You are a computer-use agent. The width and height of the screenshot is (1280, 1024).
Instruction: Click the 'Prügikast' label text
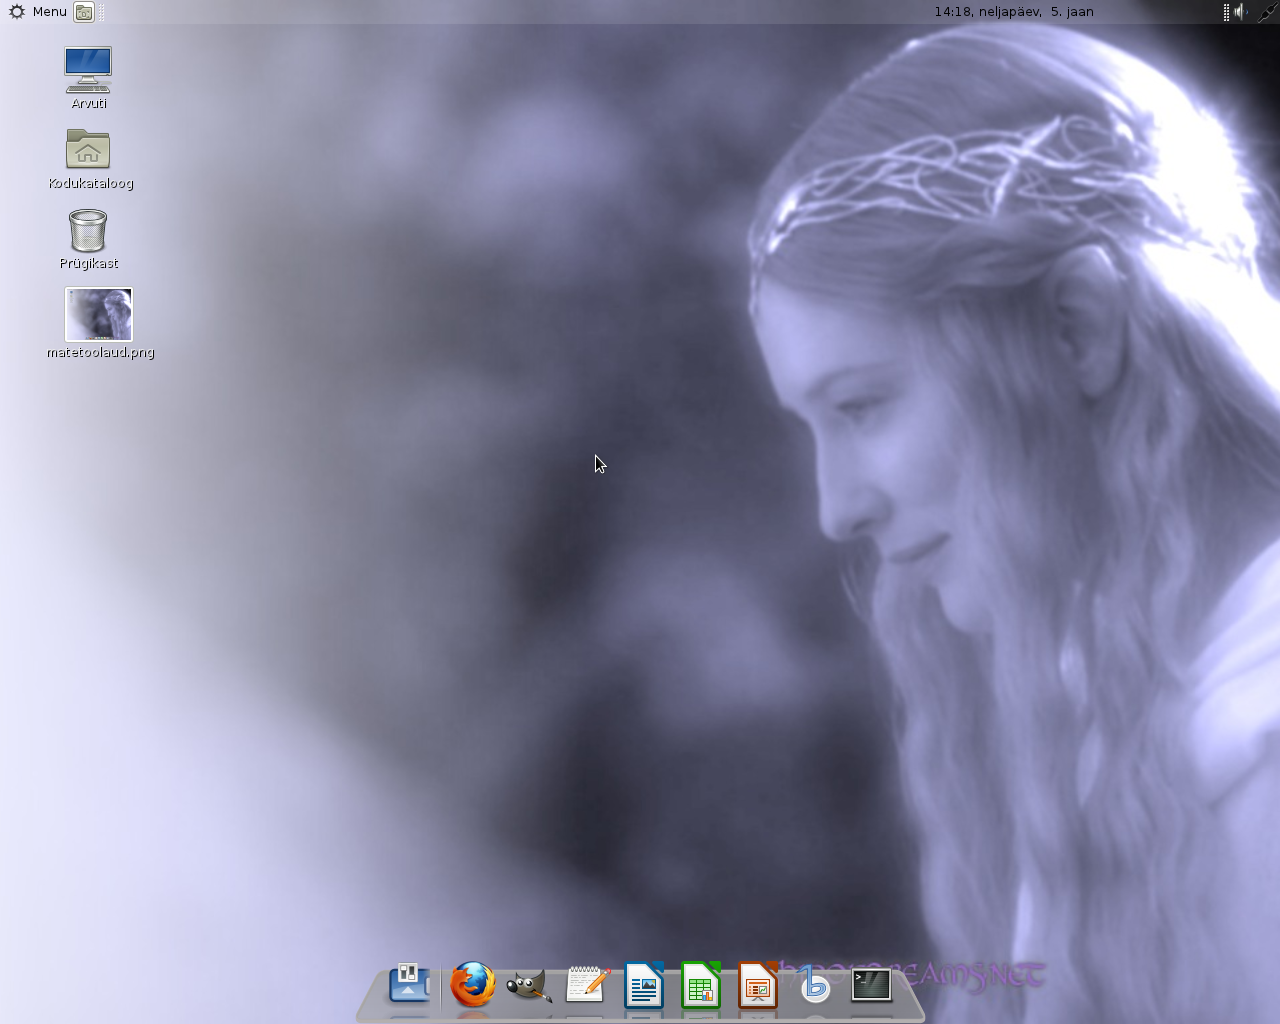click(89, 263)
